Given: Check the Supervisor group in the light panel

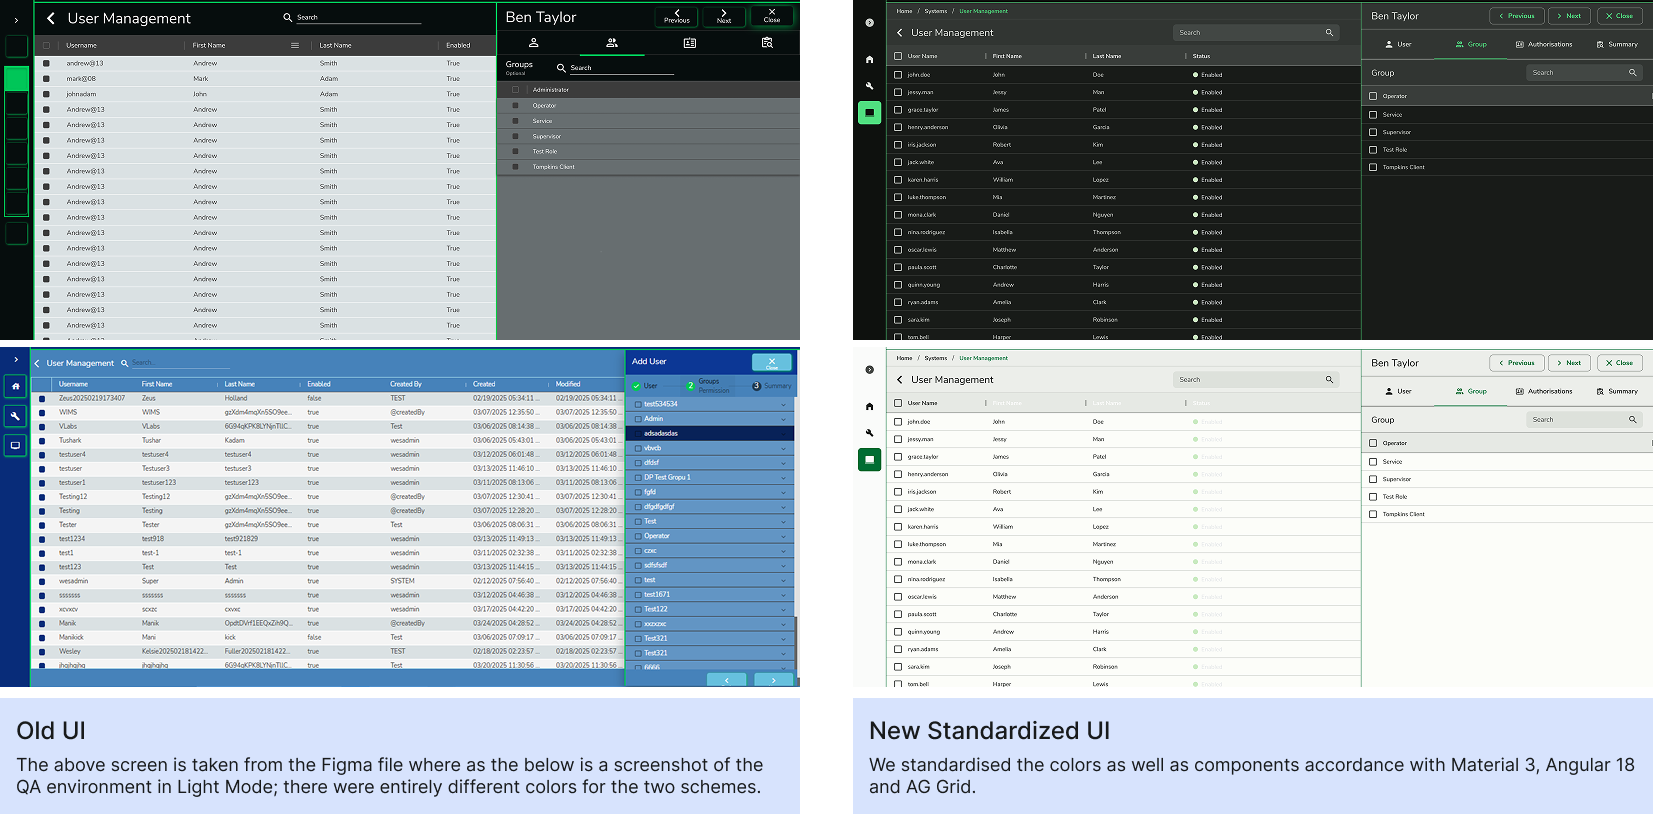Looking at the screenshot, I should pos(1373,479).
